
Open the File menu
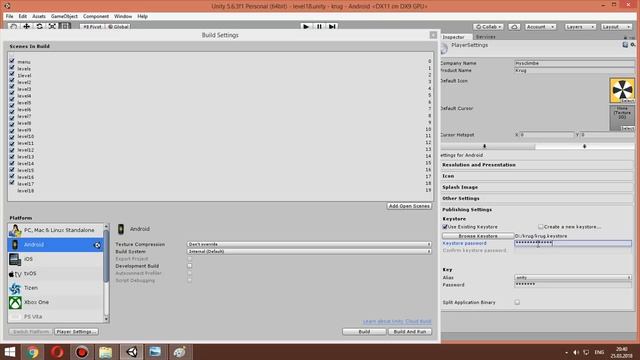coord(9,16)
